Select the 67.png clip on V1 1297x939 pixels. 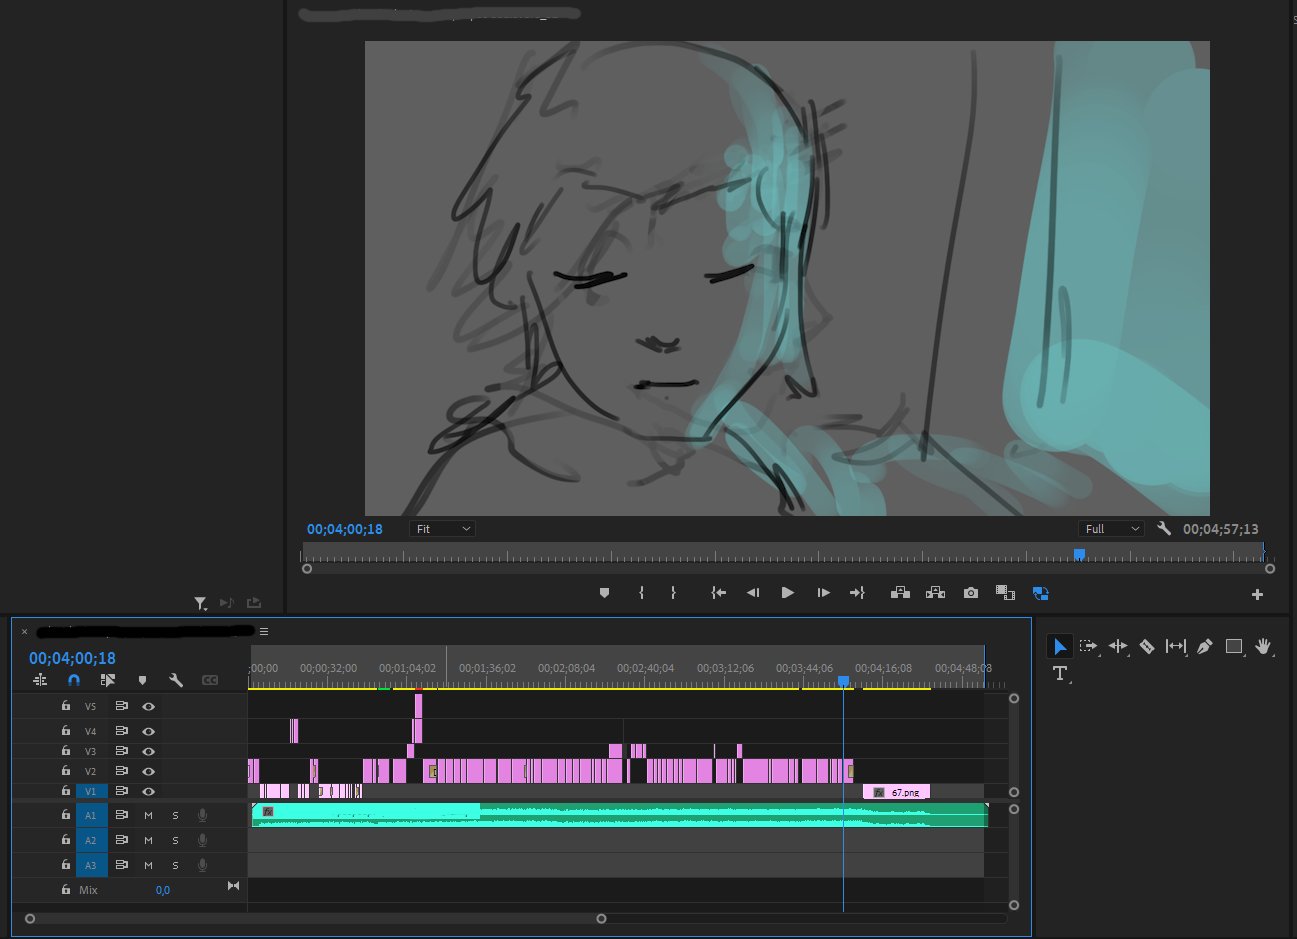point(897,792)
